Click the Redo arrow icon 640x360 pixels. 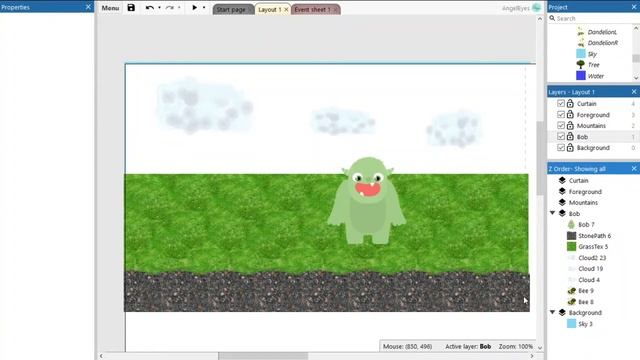(x=170, y=8)
